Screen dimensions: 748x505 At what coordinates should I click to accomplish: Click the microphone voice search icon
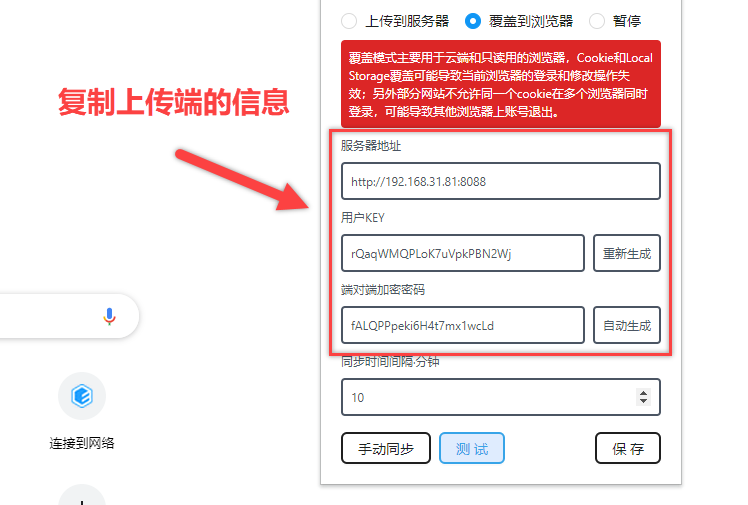coord(109,316)
